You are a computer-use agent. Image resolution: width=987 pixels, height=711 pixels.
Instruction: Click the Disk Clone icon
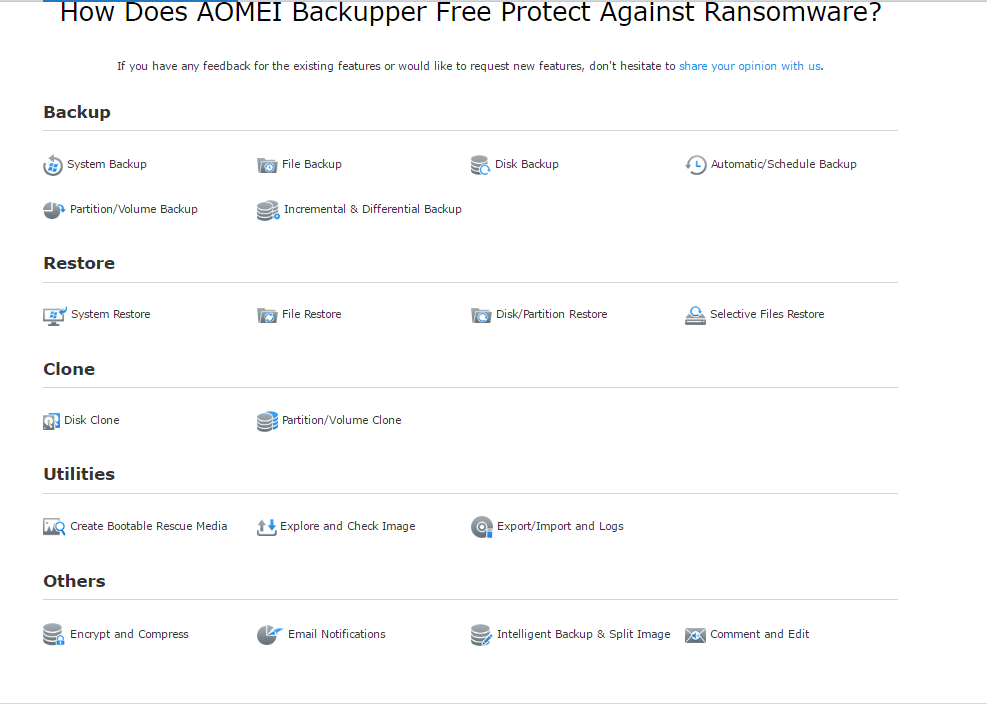click(x=52, y=421)
